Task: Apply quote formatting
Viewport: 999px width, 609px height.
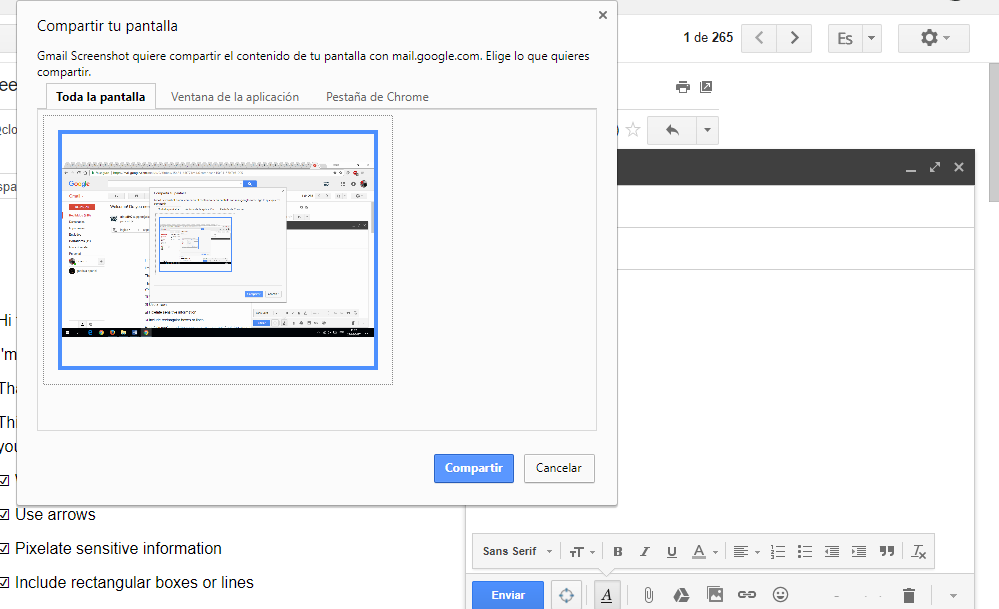Action: 887,552
